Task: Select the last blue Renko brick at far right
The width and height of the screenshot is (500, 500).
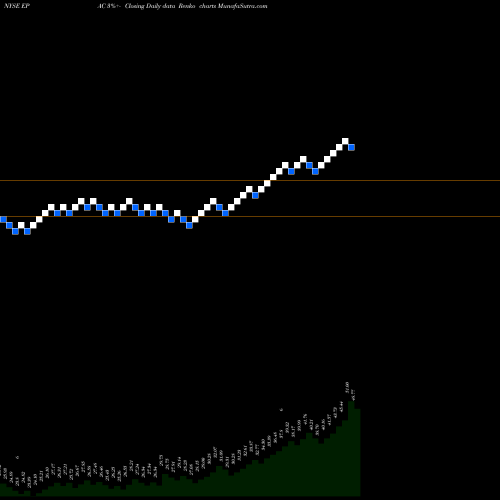Action: (x=351, y=147)
